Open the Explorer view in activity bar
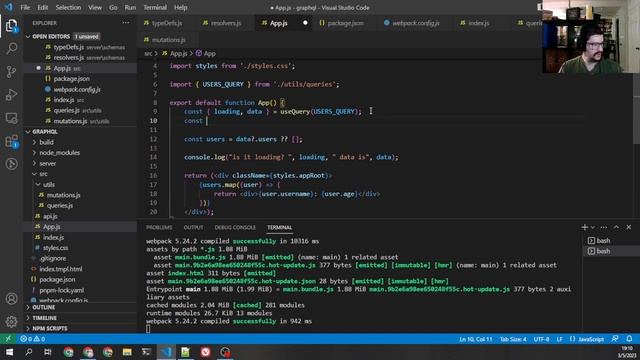Image resolution: width=640 pixels, height=360 pixels. [11, 26]
